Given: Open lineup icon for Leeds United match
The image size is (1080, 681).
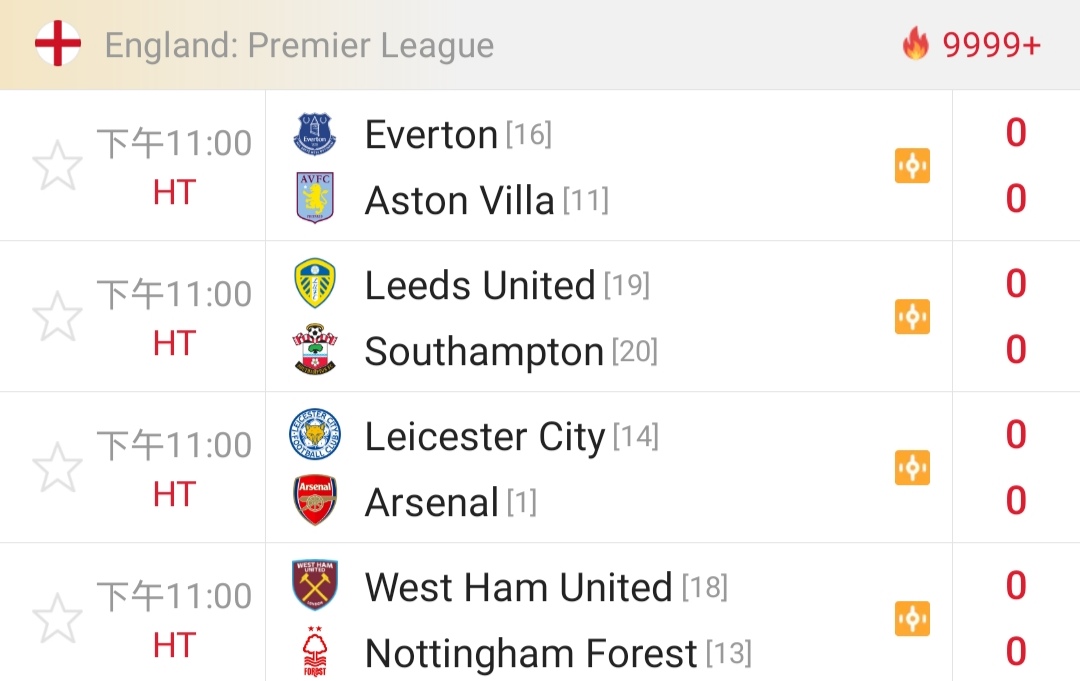Looking at the screenshot, I should coord(912,317).
